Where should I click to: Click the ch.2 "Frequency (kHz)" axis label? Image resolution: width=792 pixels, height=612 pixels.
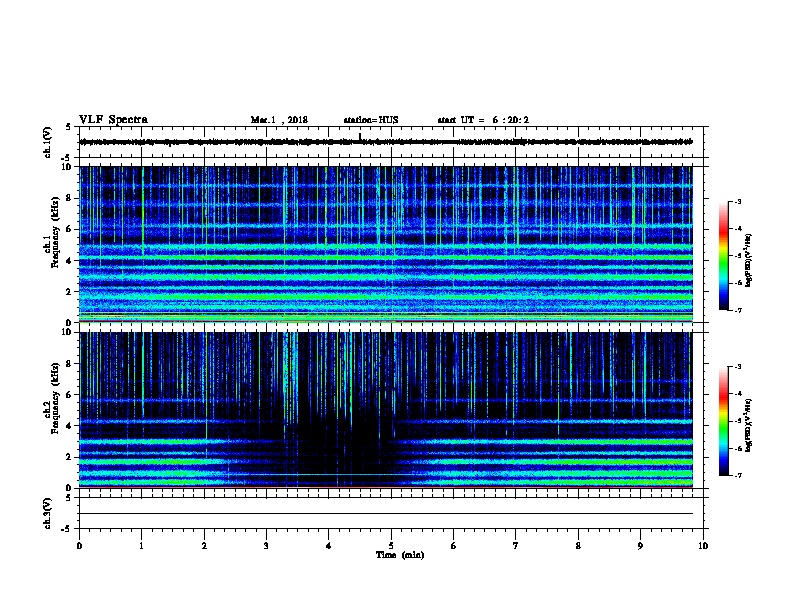click(55, 398)
